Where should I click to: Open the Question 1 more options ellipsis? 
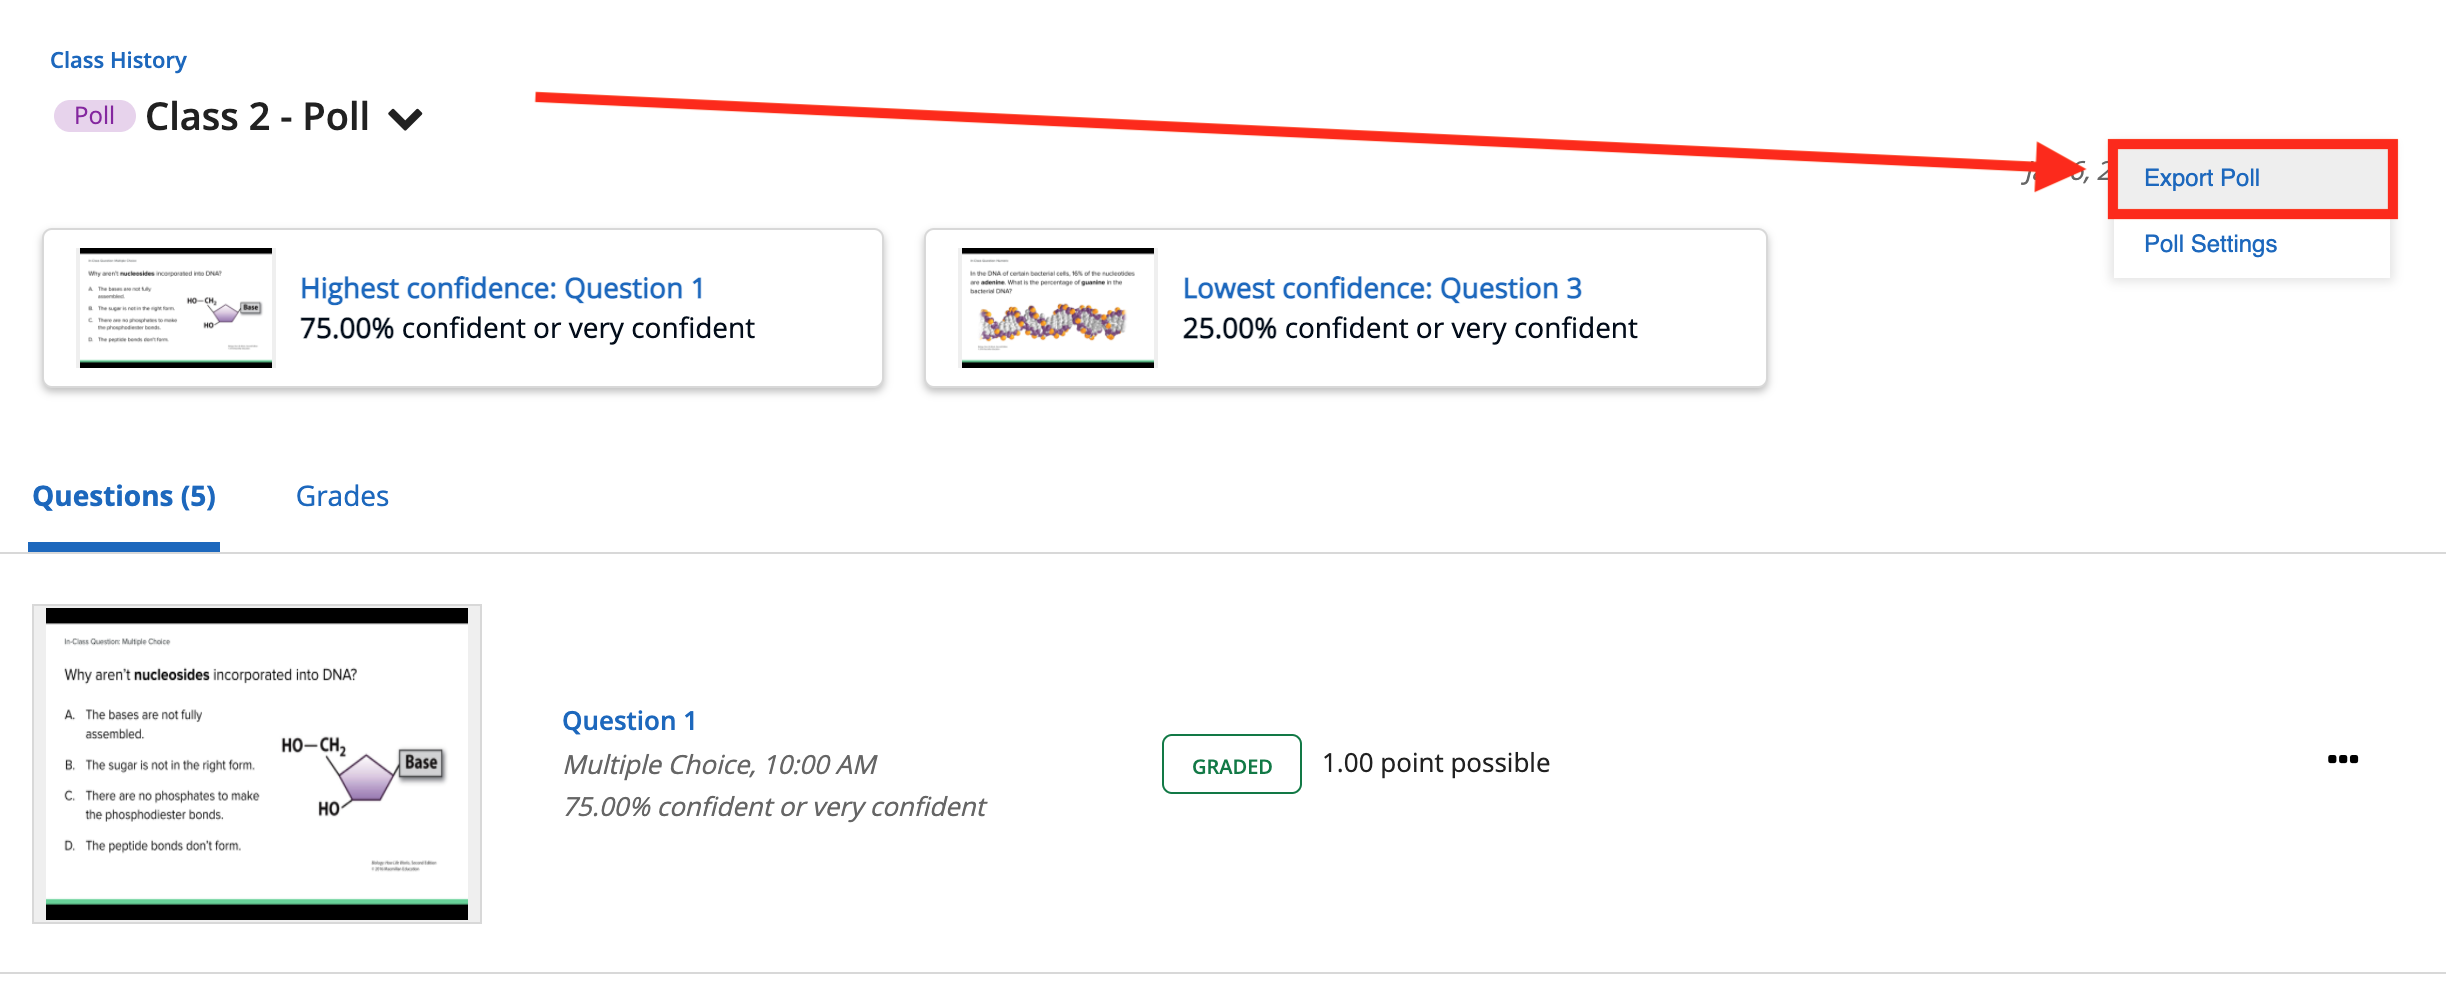[x=2342, y=760]
